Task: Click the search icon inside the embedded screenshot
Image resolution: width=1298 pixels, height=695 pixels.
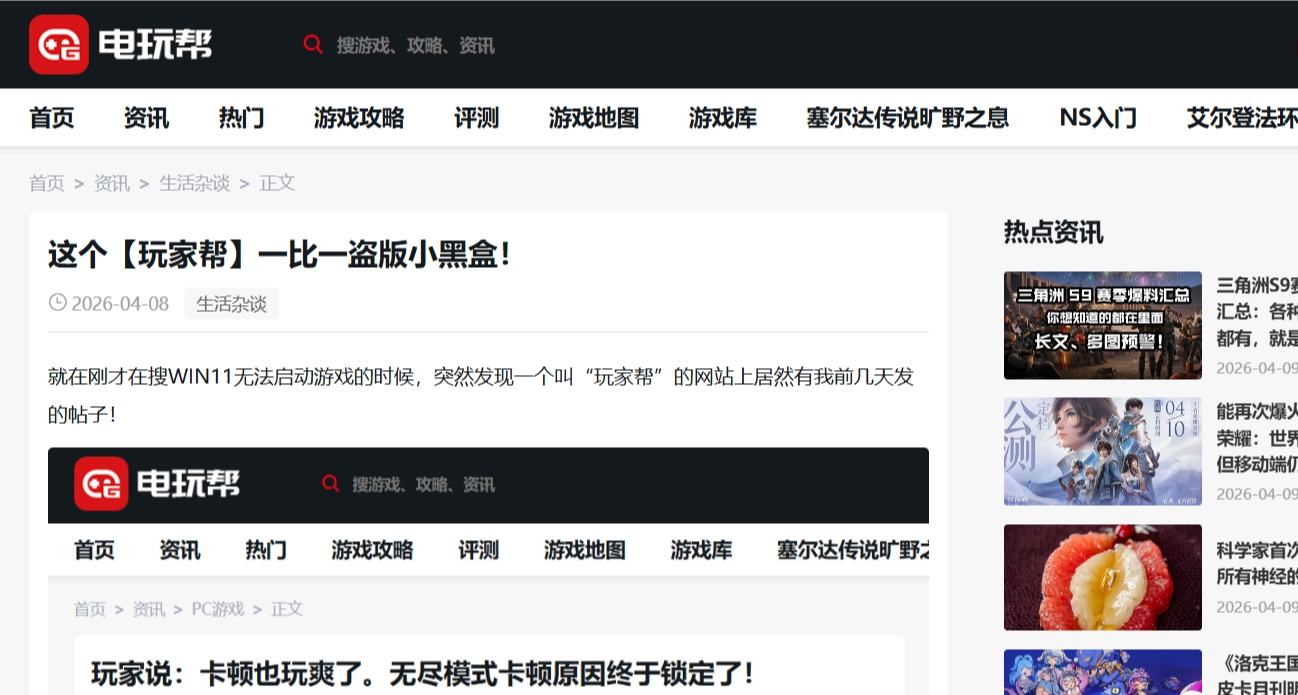Action: pos(331,484)
